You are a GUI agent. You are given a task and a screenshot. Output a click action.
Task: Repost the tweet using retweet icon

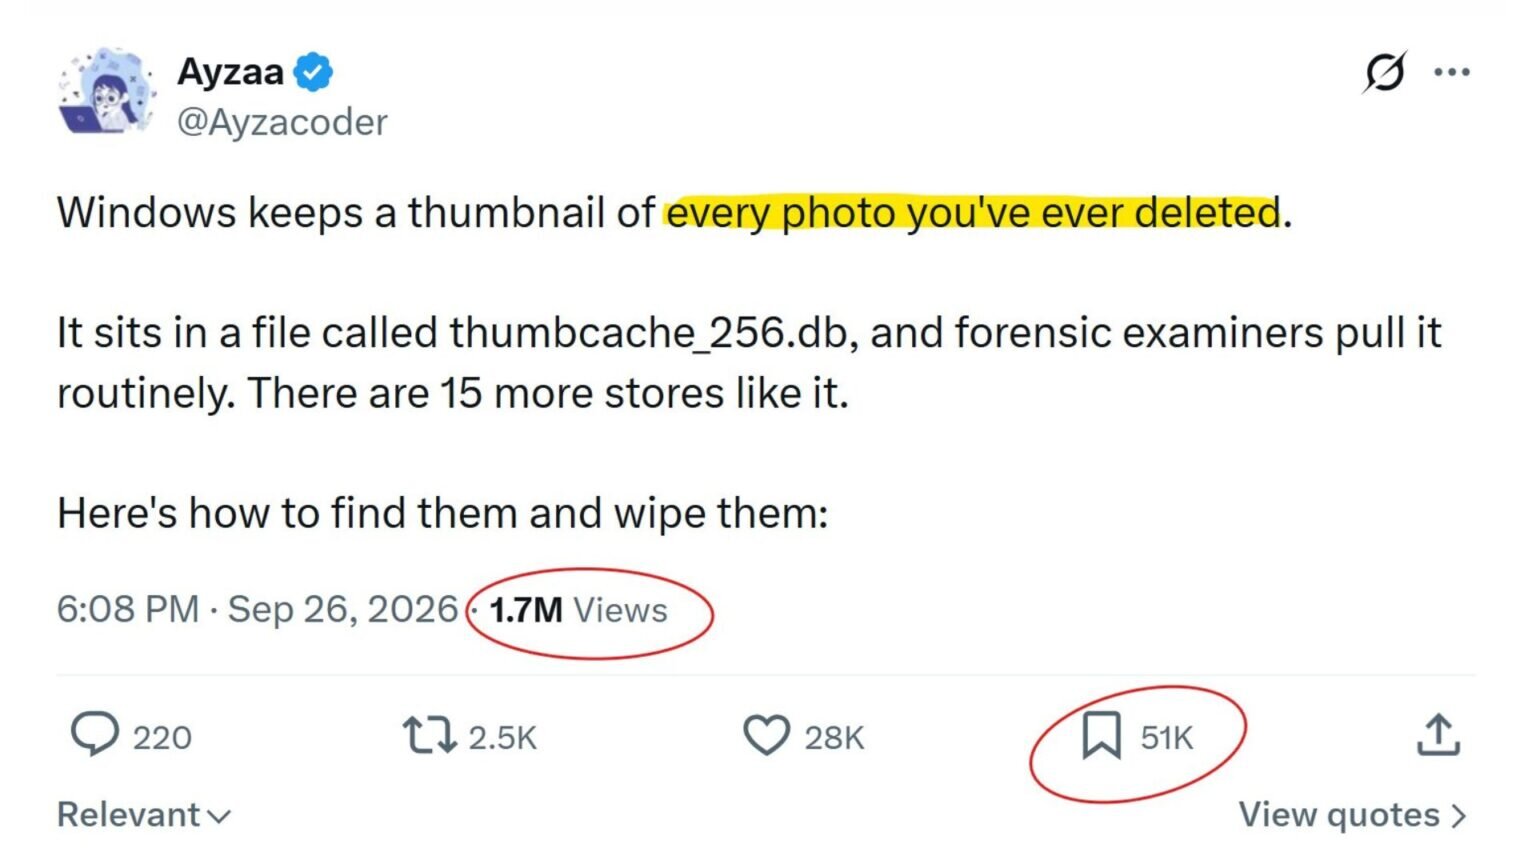[429, 736]
